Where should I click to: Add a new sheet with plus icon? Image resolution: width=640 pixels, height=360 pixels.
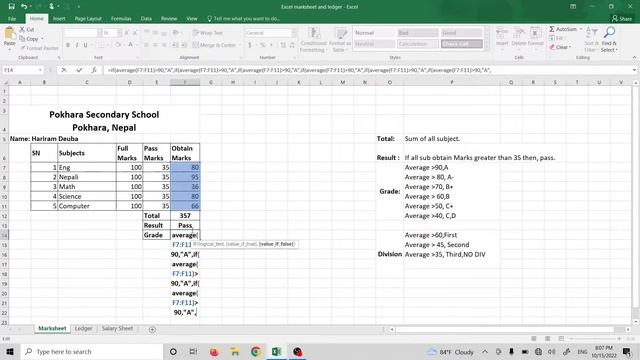click(x=152, y=329)
